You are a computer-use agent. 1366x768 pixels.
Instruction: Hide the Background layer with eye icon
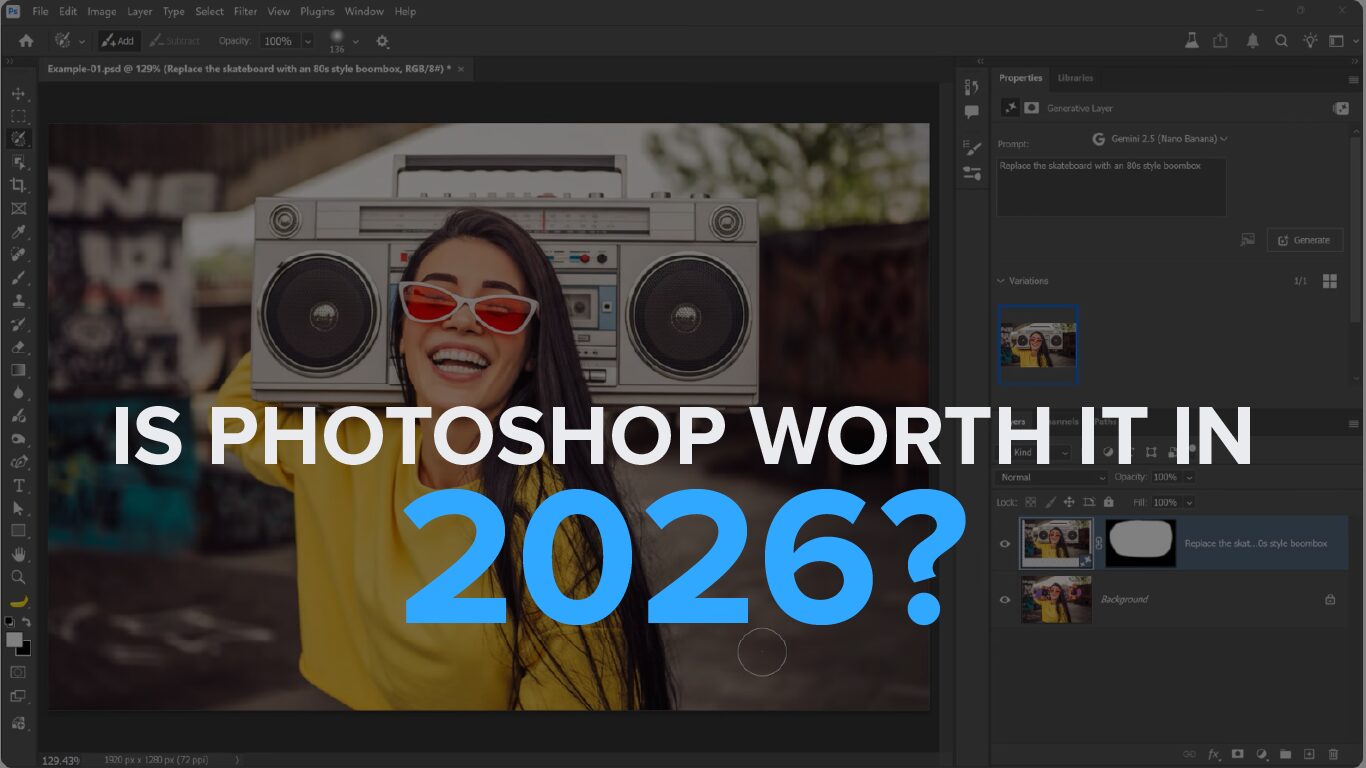[x=1005, y=600]
